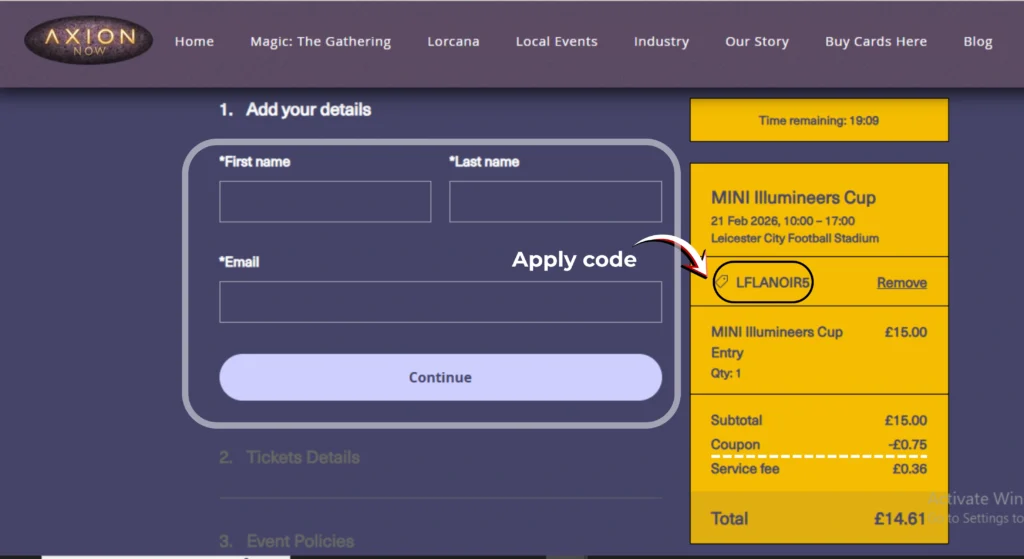This screenshot has height=559, width=1024.
Task: Go to Magic: The Gathering page
Action: click(x=320, y=42)
